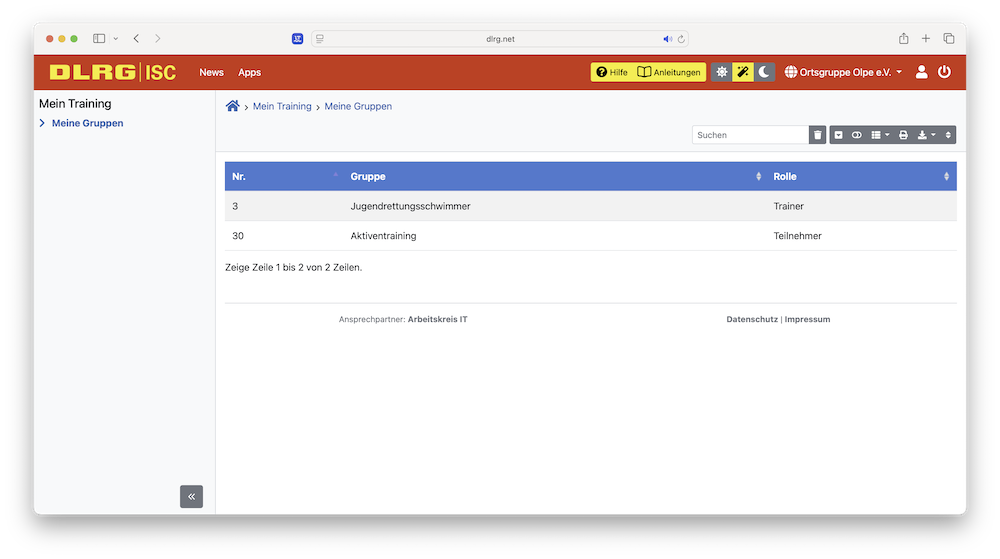Open the export download dropdown
The height and width of the screenshot is (559, 1000).
[x=926, y=135]
